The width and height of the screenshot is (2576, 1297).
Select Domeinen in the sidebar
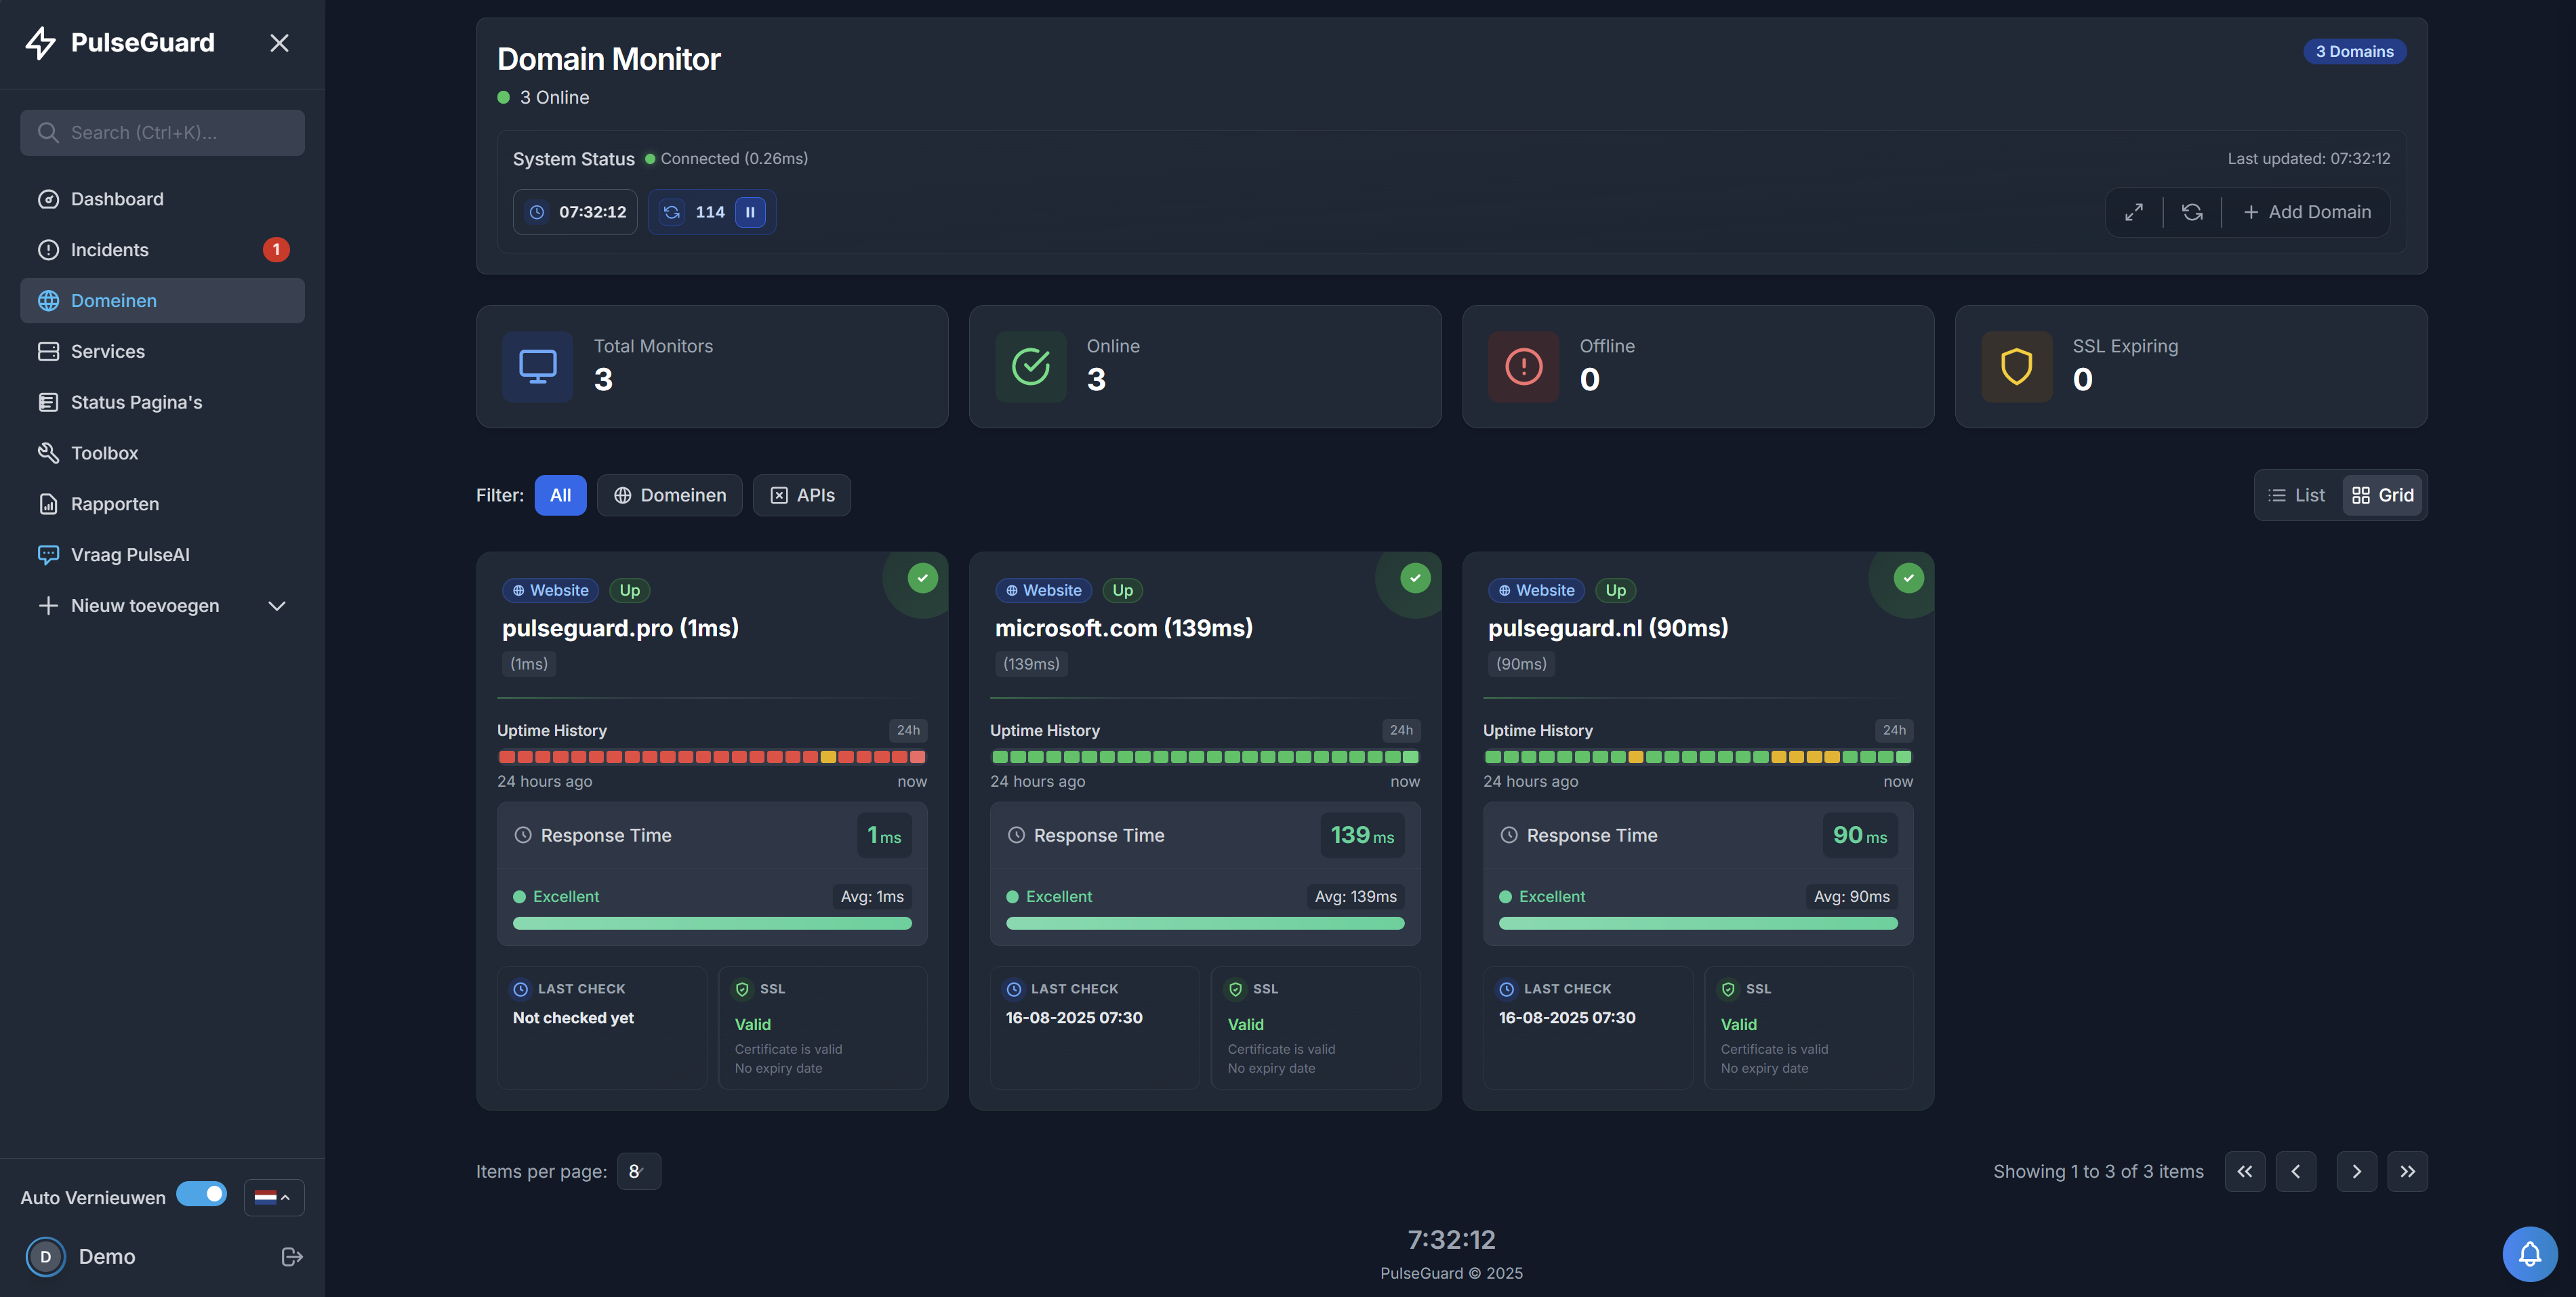click(x=162, y=300)
